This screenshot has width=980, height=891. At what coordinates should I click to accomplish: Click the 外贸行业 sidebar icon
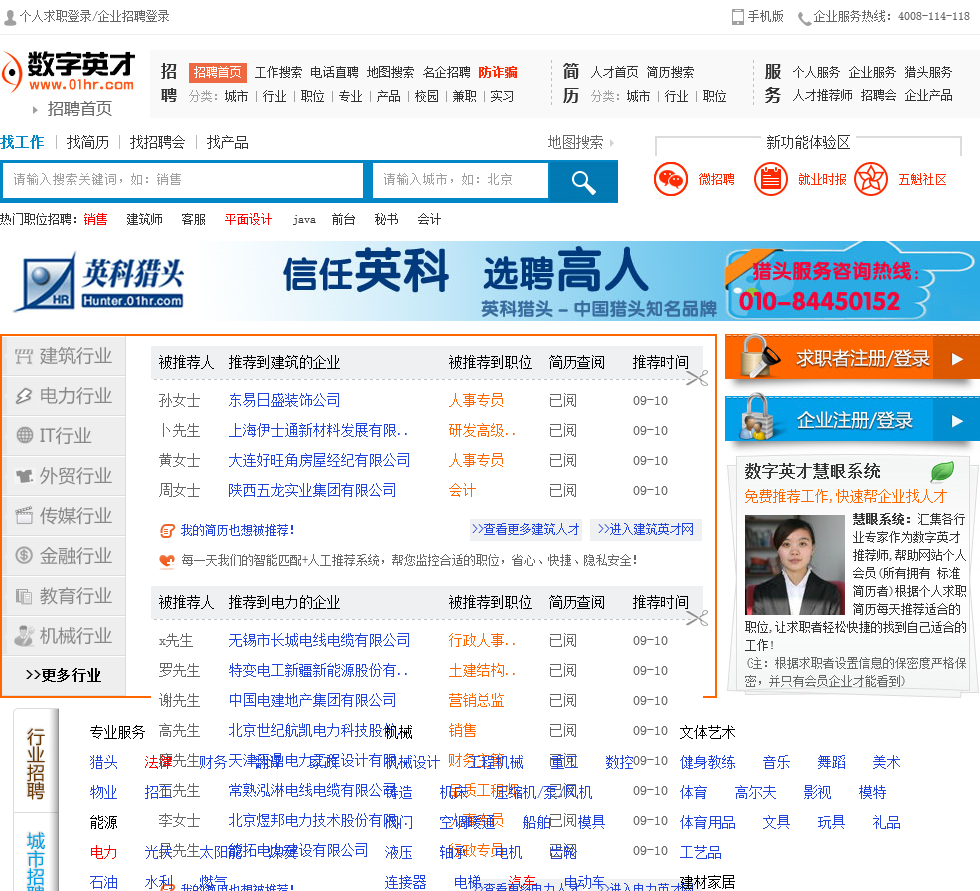[x=24, y=476]
